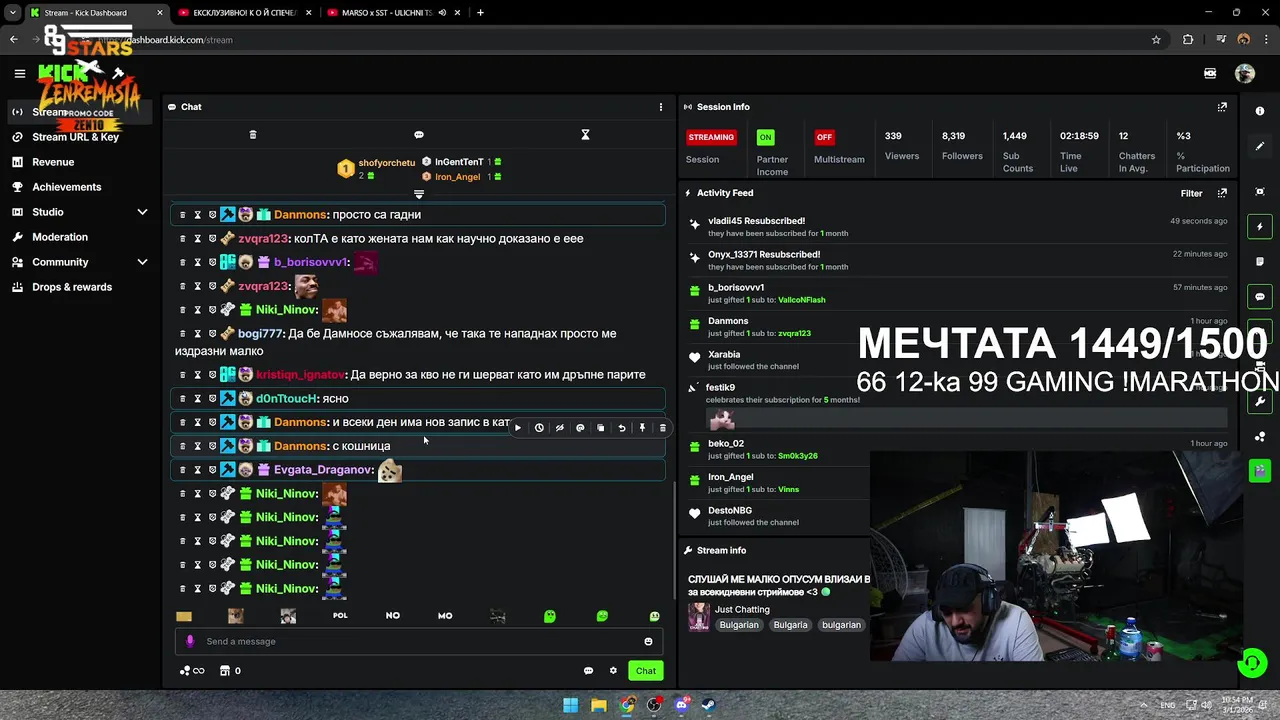Open Iron_Angel on the gift leaderboard
Image resolution: width=1280 pixels, height=720 pixels.
(457, 177)
